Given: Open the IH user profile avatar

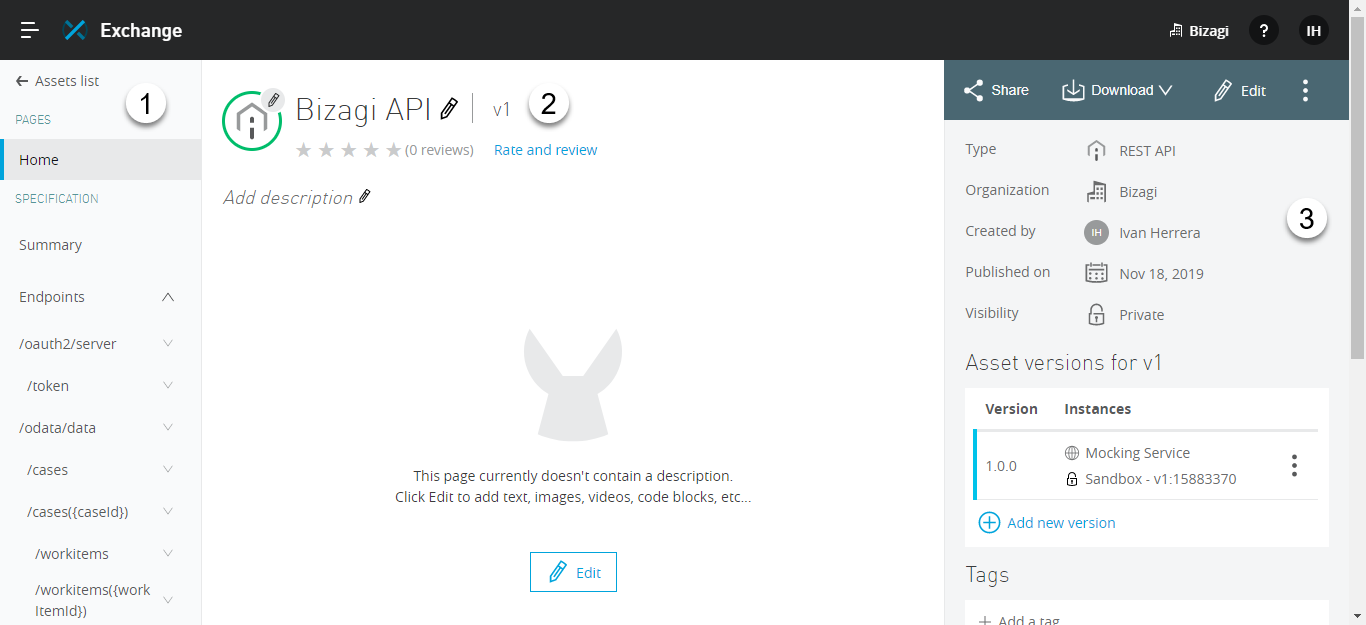Looking at the screenshot, I should click(x=1314, y=30).
